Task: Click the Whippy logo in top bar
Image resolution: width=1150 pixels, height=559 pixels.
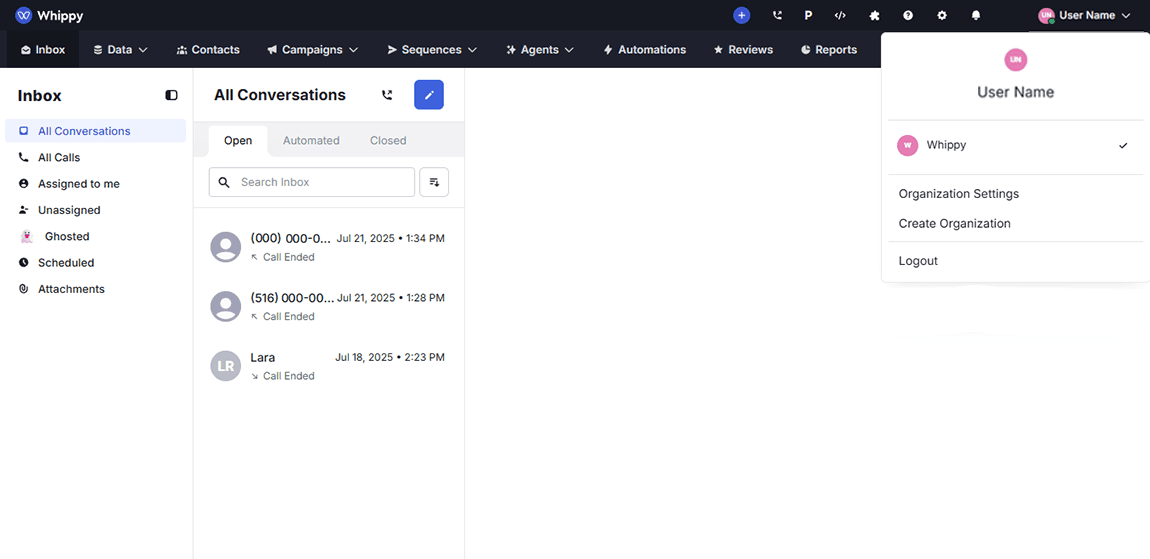Action: (x=49, y=15)
